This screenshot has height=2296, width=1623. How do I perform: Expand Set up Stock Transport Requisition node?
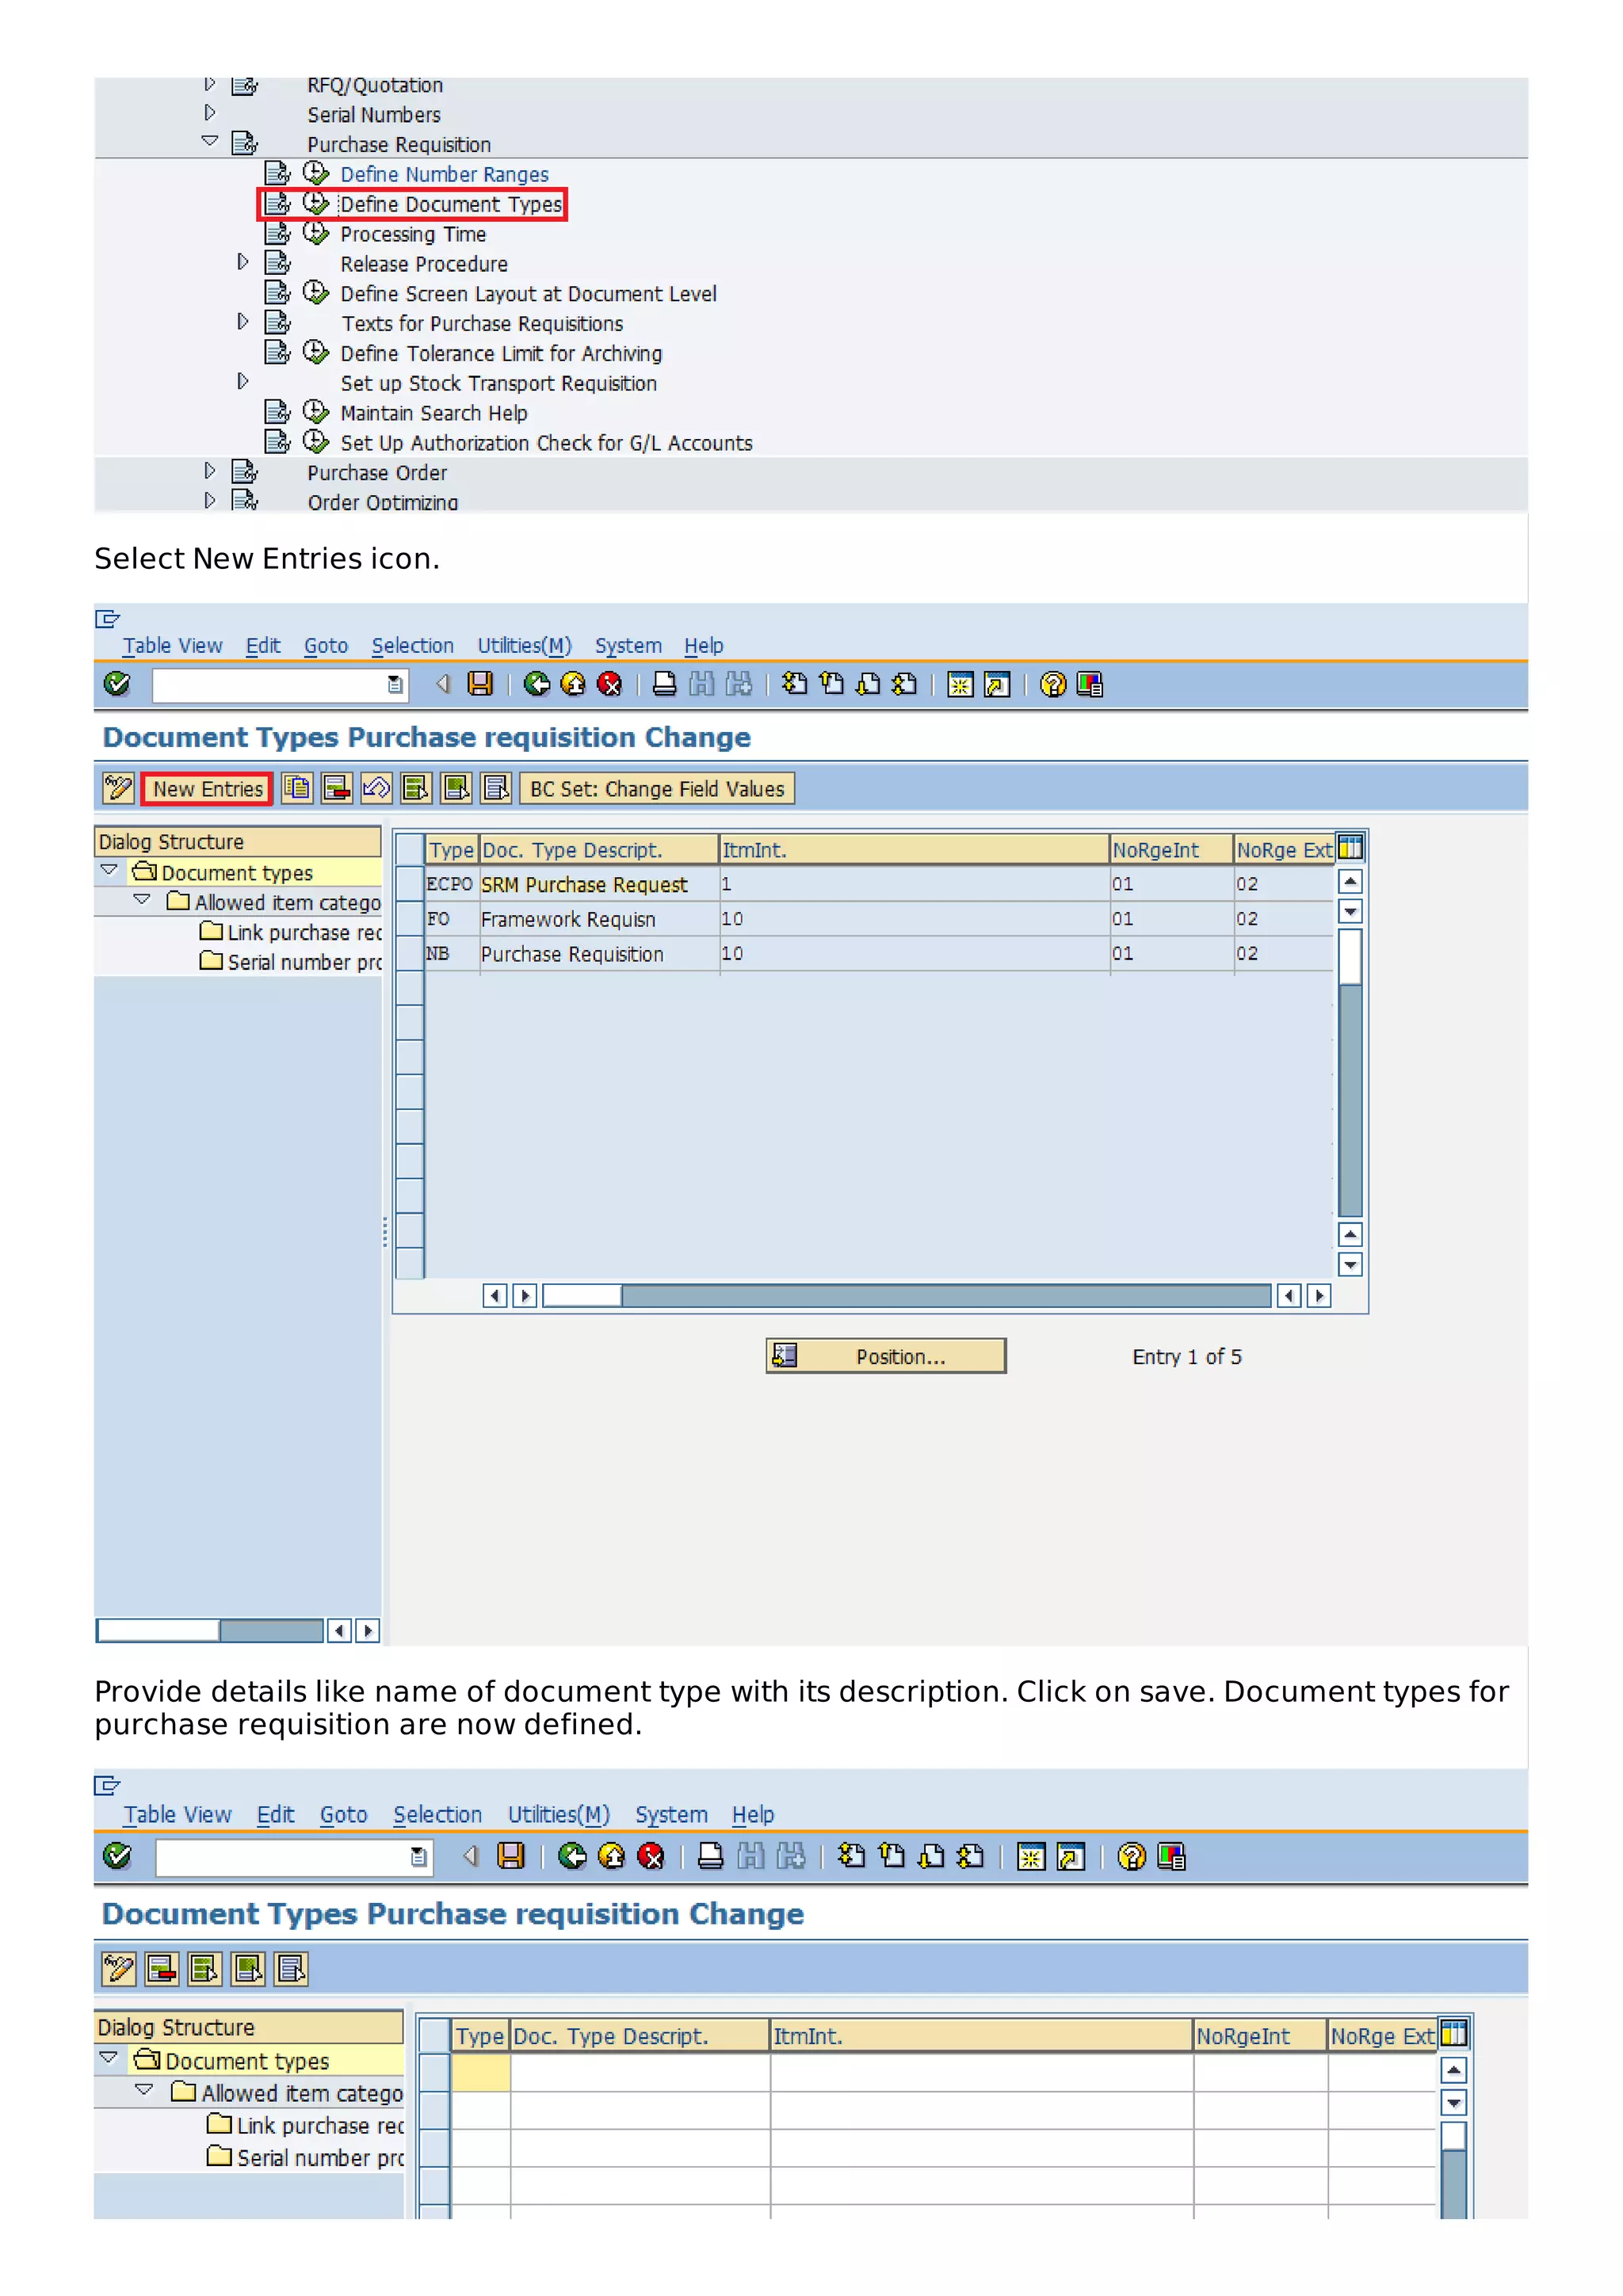tap(242, 381)
